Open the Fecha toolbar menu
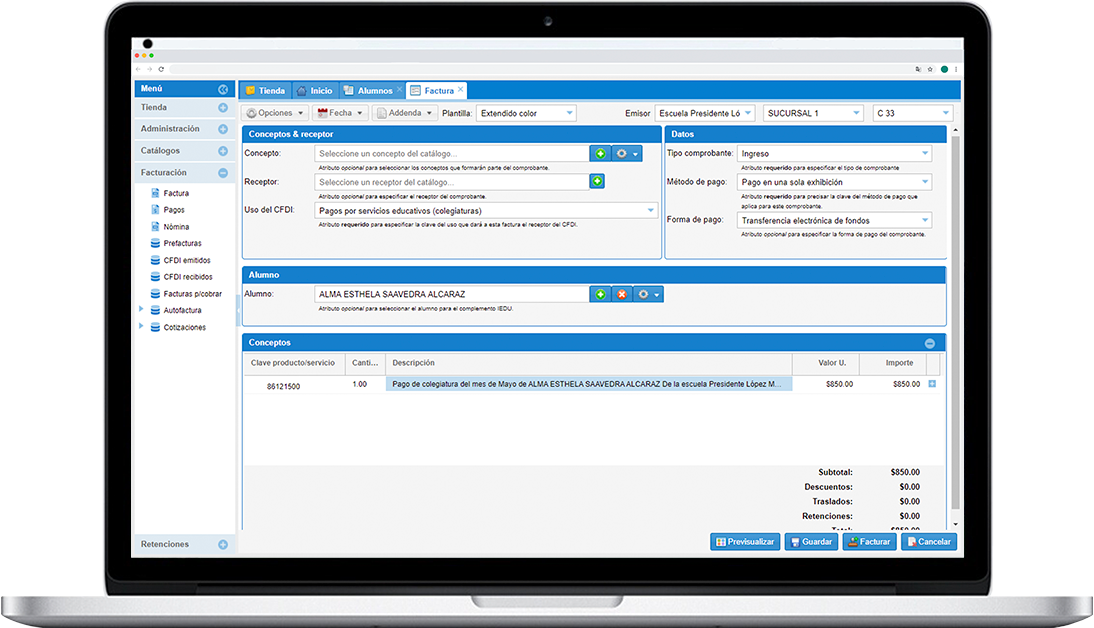This screenshot has width=1094, height=628. 340,113
